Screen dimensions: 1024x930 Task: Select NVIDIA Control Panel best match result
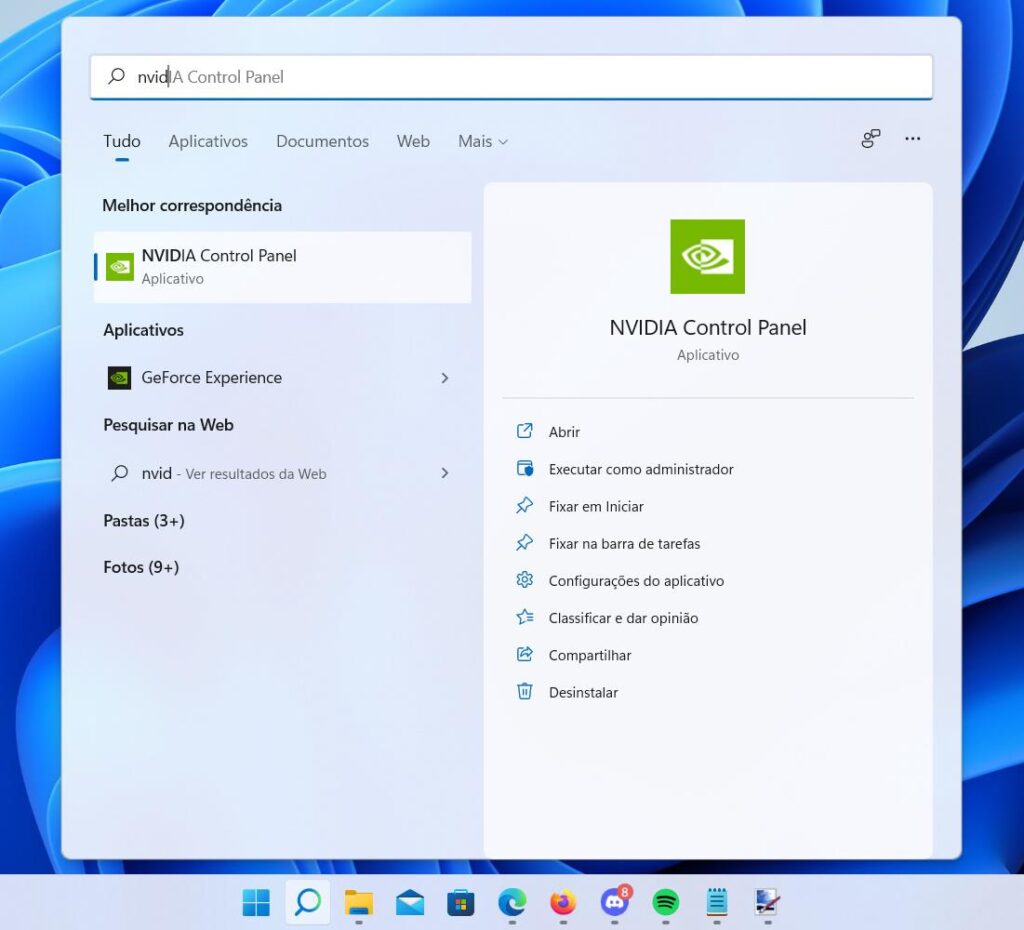(283, 266)
